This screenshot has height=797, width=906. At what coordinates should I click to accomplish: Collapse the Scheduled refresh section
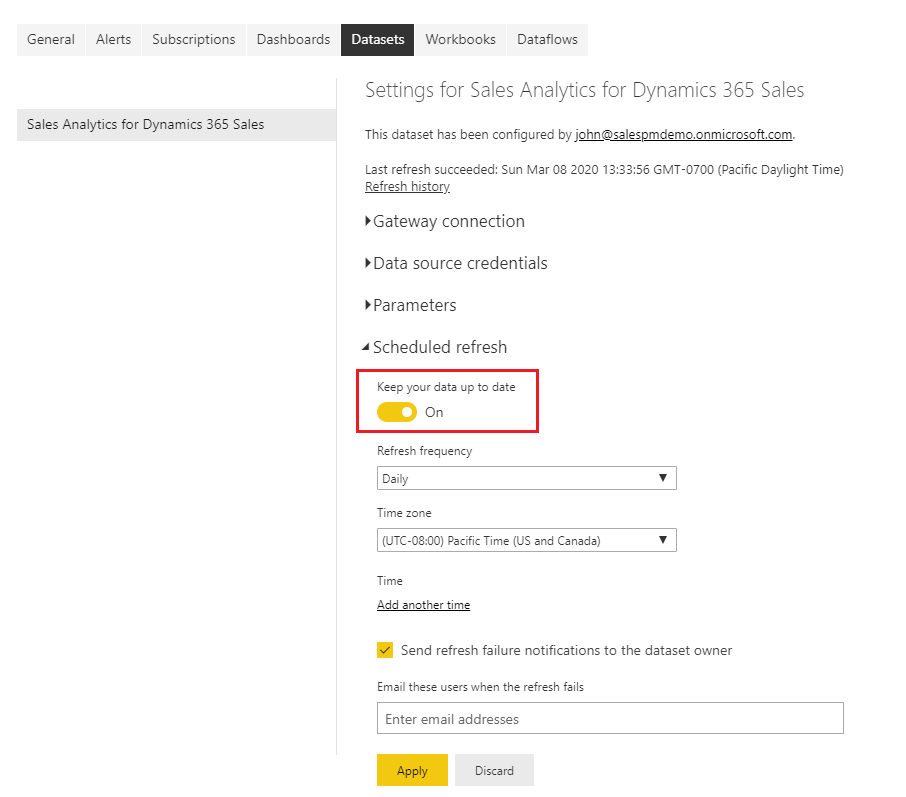(x=435, y=347)
